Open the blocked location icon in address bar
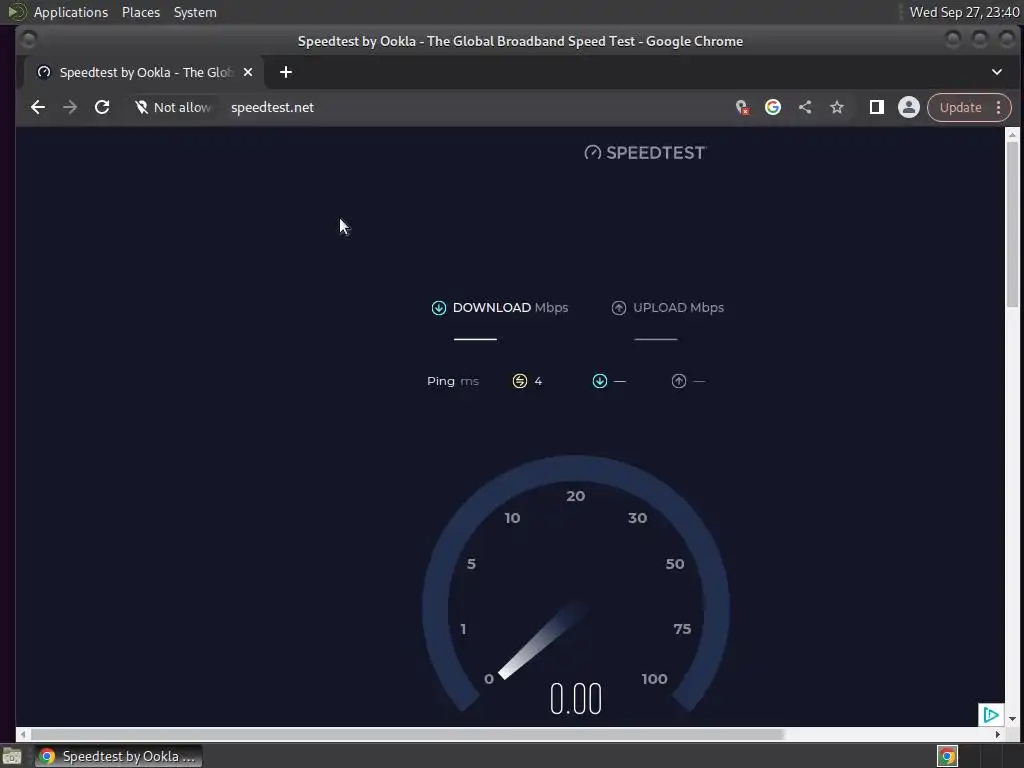This screenshot has width=1024, height=768. point(742,107)
